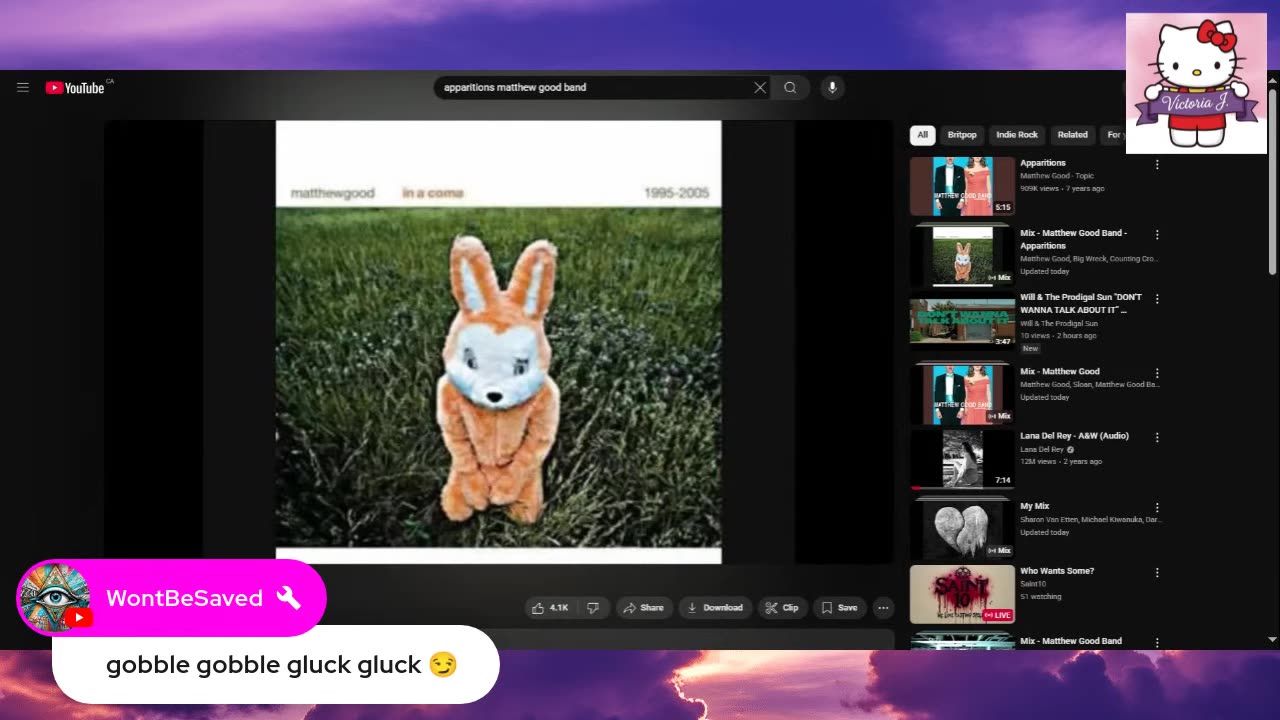The width and height of the screenshot is (1280, 720).
Task: Switch to the 'Related' filter chip
Action: point(1072,135)
